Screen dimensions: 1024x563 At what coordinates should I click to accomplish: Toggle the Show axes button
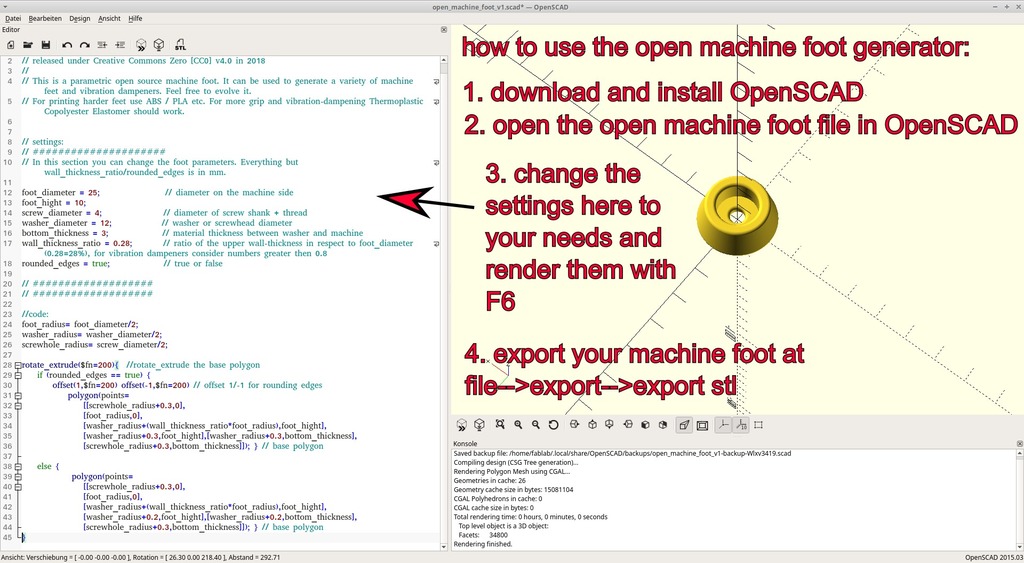pyautogui.click(x=721, y=425)
